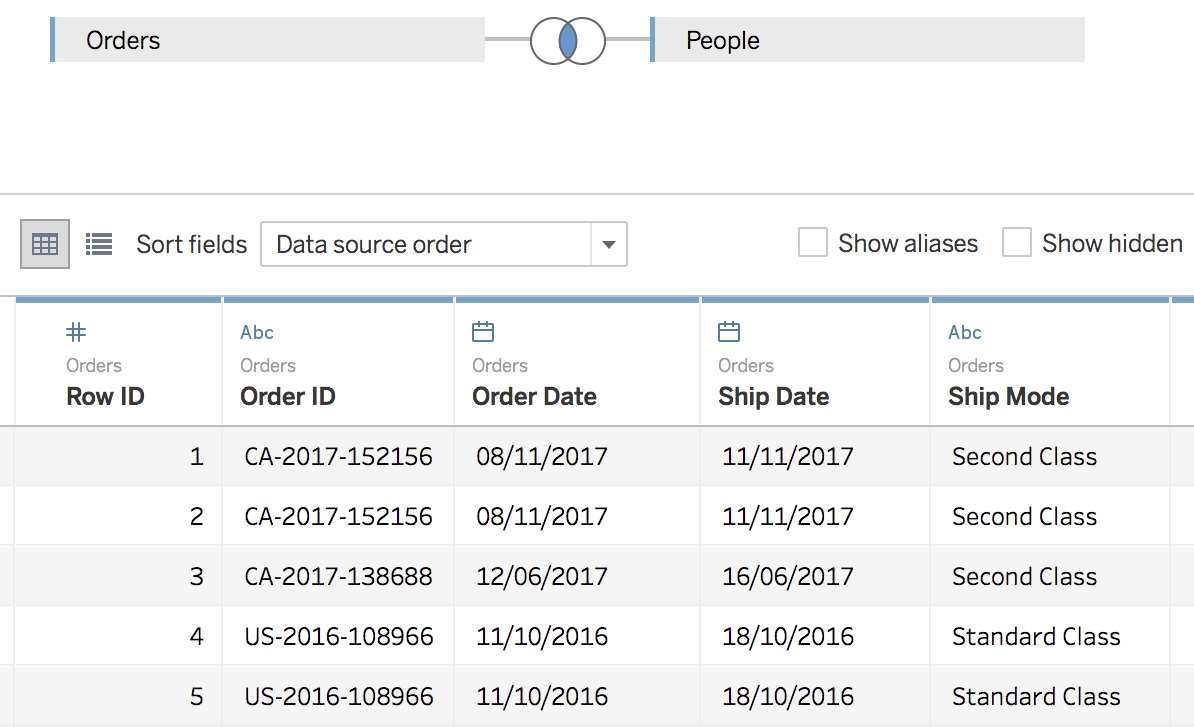The width and height of the screenshot is (1194, 727).
Task: Change Order ID data type Abc icon
Action: 257,332
